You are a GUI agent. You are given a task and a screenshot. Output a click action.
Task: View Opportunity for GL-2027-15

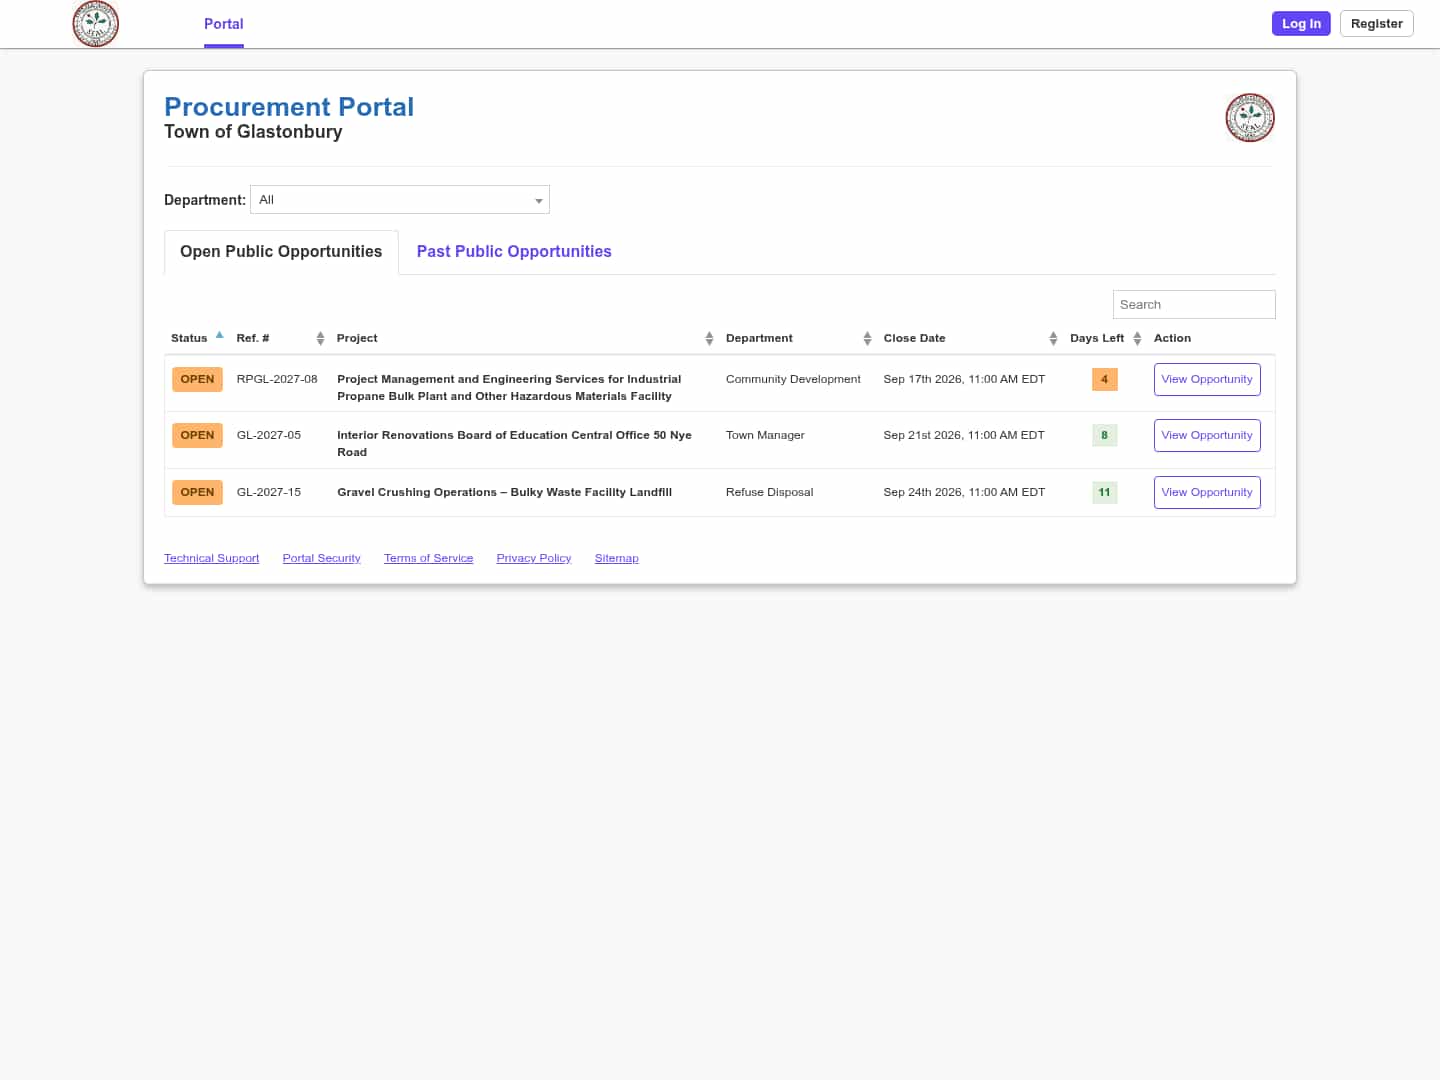point(1207,492)
